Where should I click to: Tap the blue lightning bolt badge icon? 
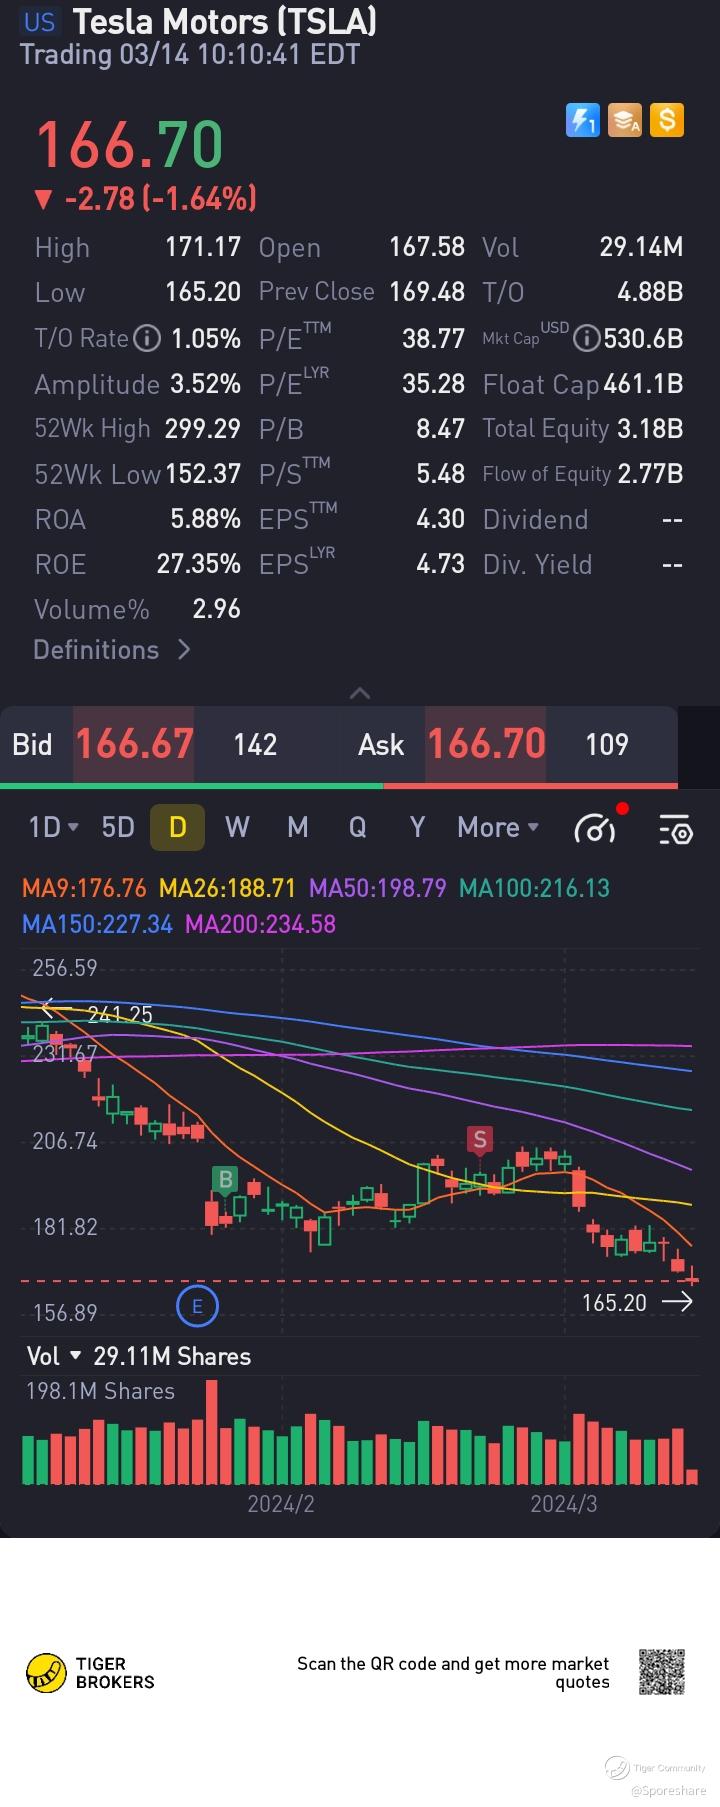582,121
